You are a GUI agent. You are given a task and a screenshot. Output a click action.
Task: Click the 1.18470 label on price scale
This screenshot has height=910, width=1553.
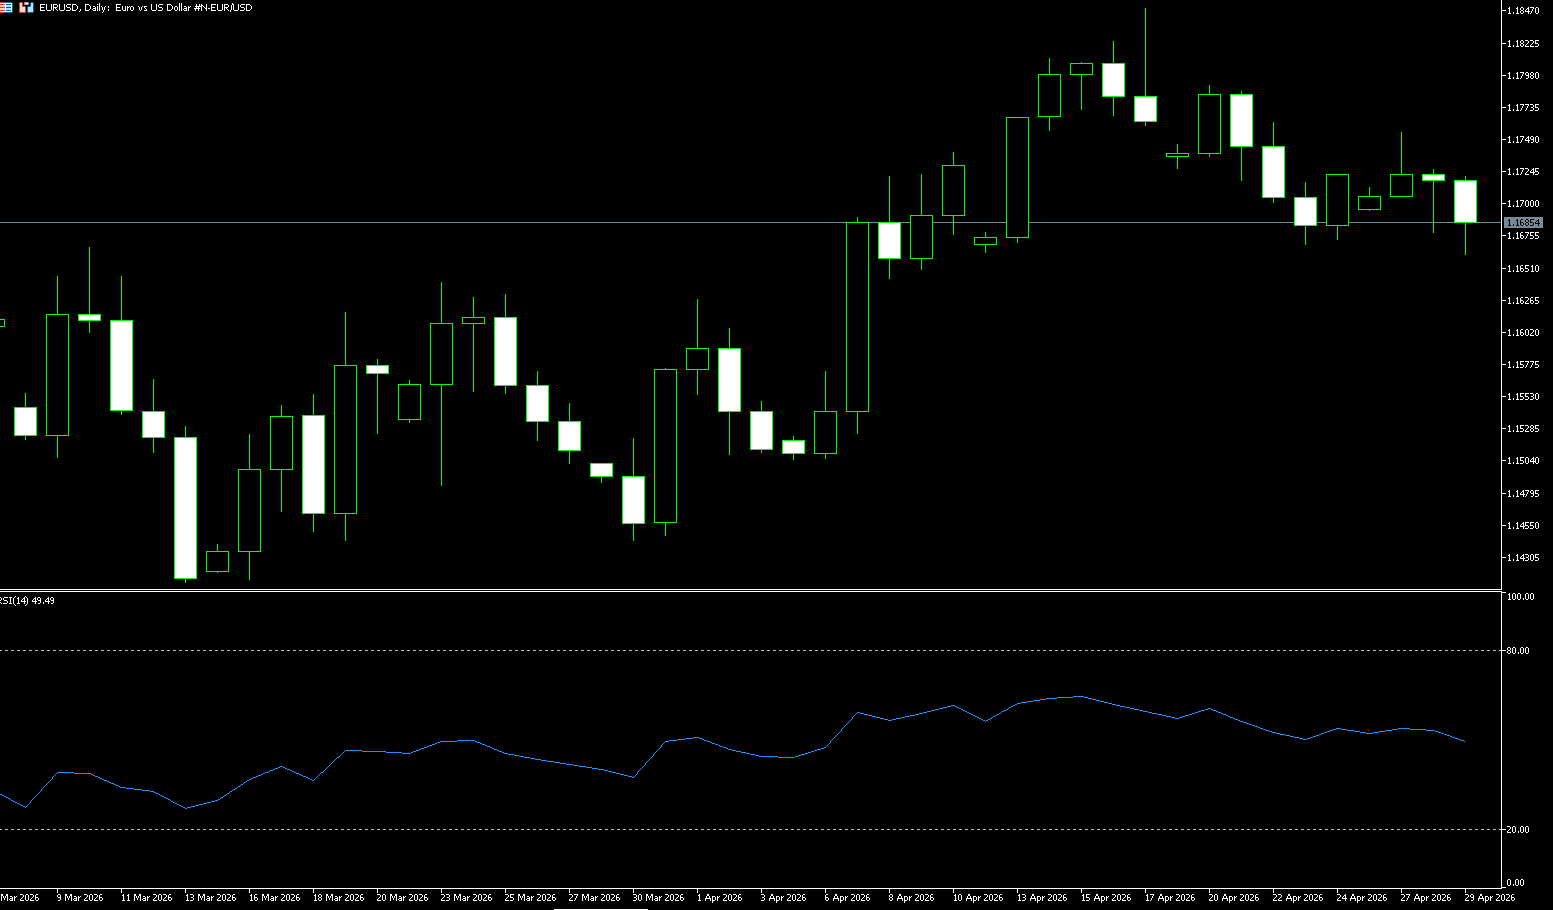1521,11
